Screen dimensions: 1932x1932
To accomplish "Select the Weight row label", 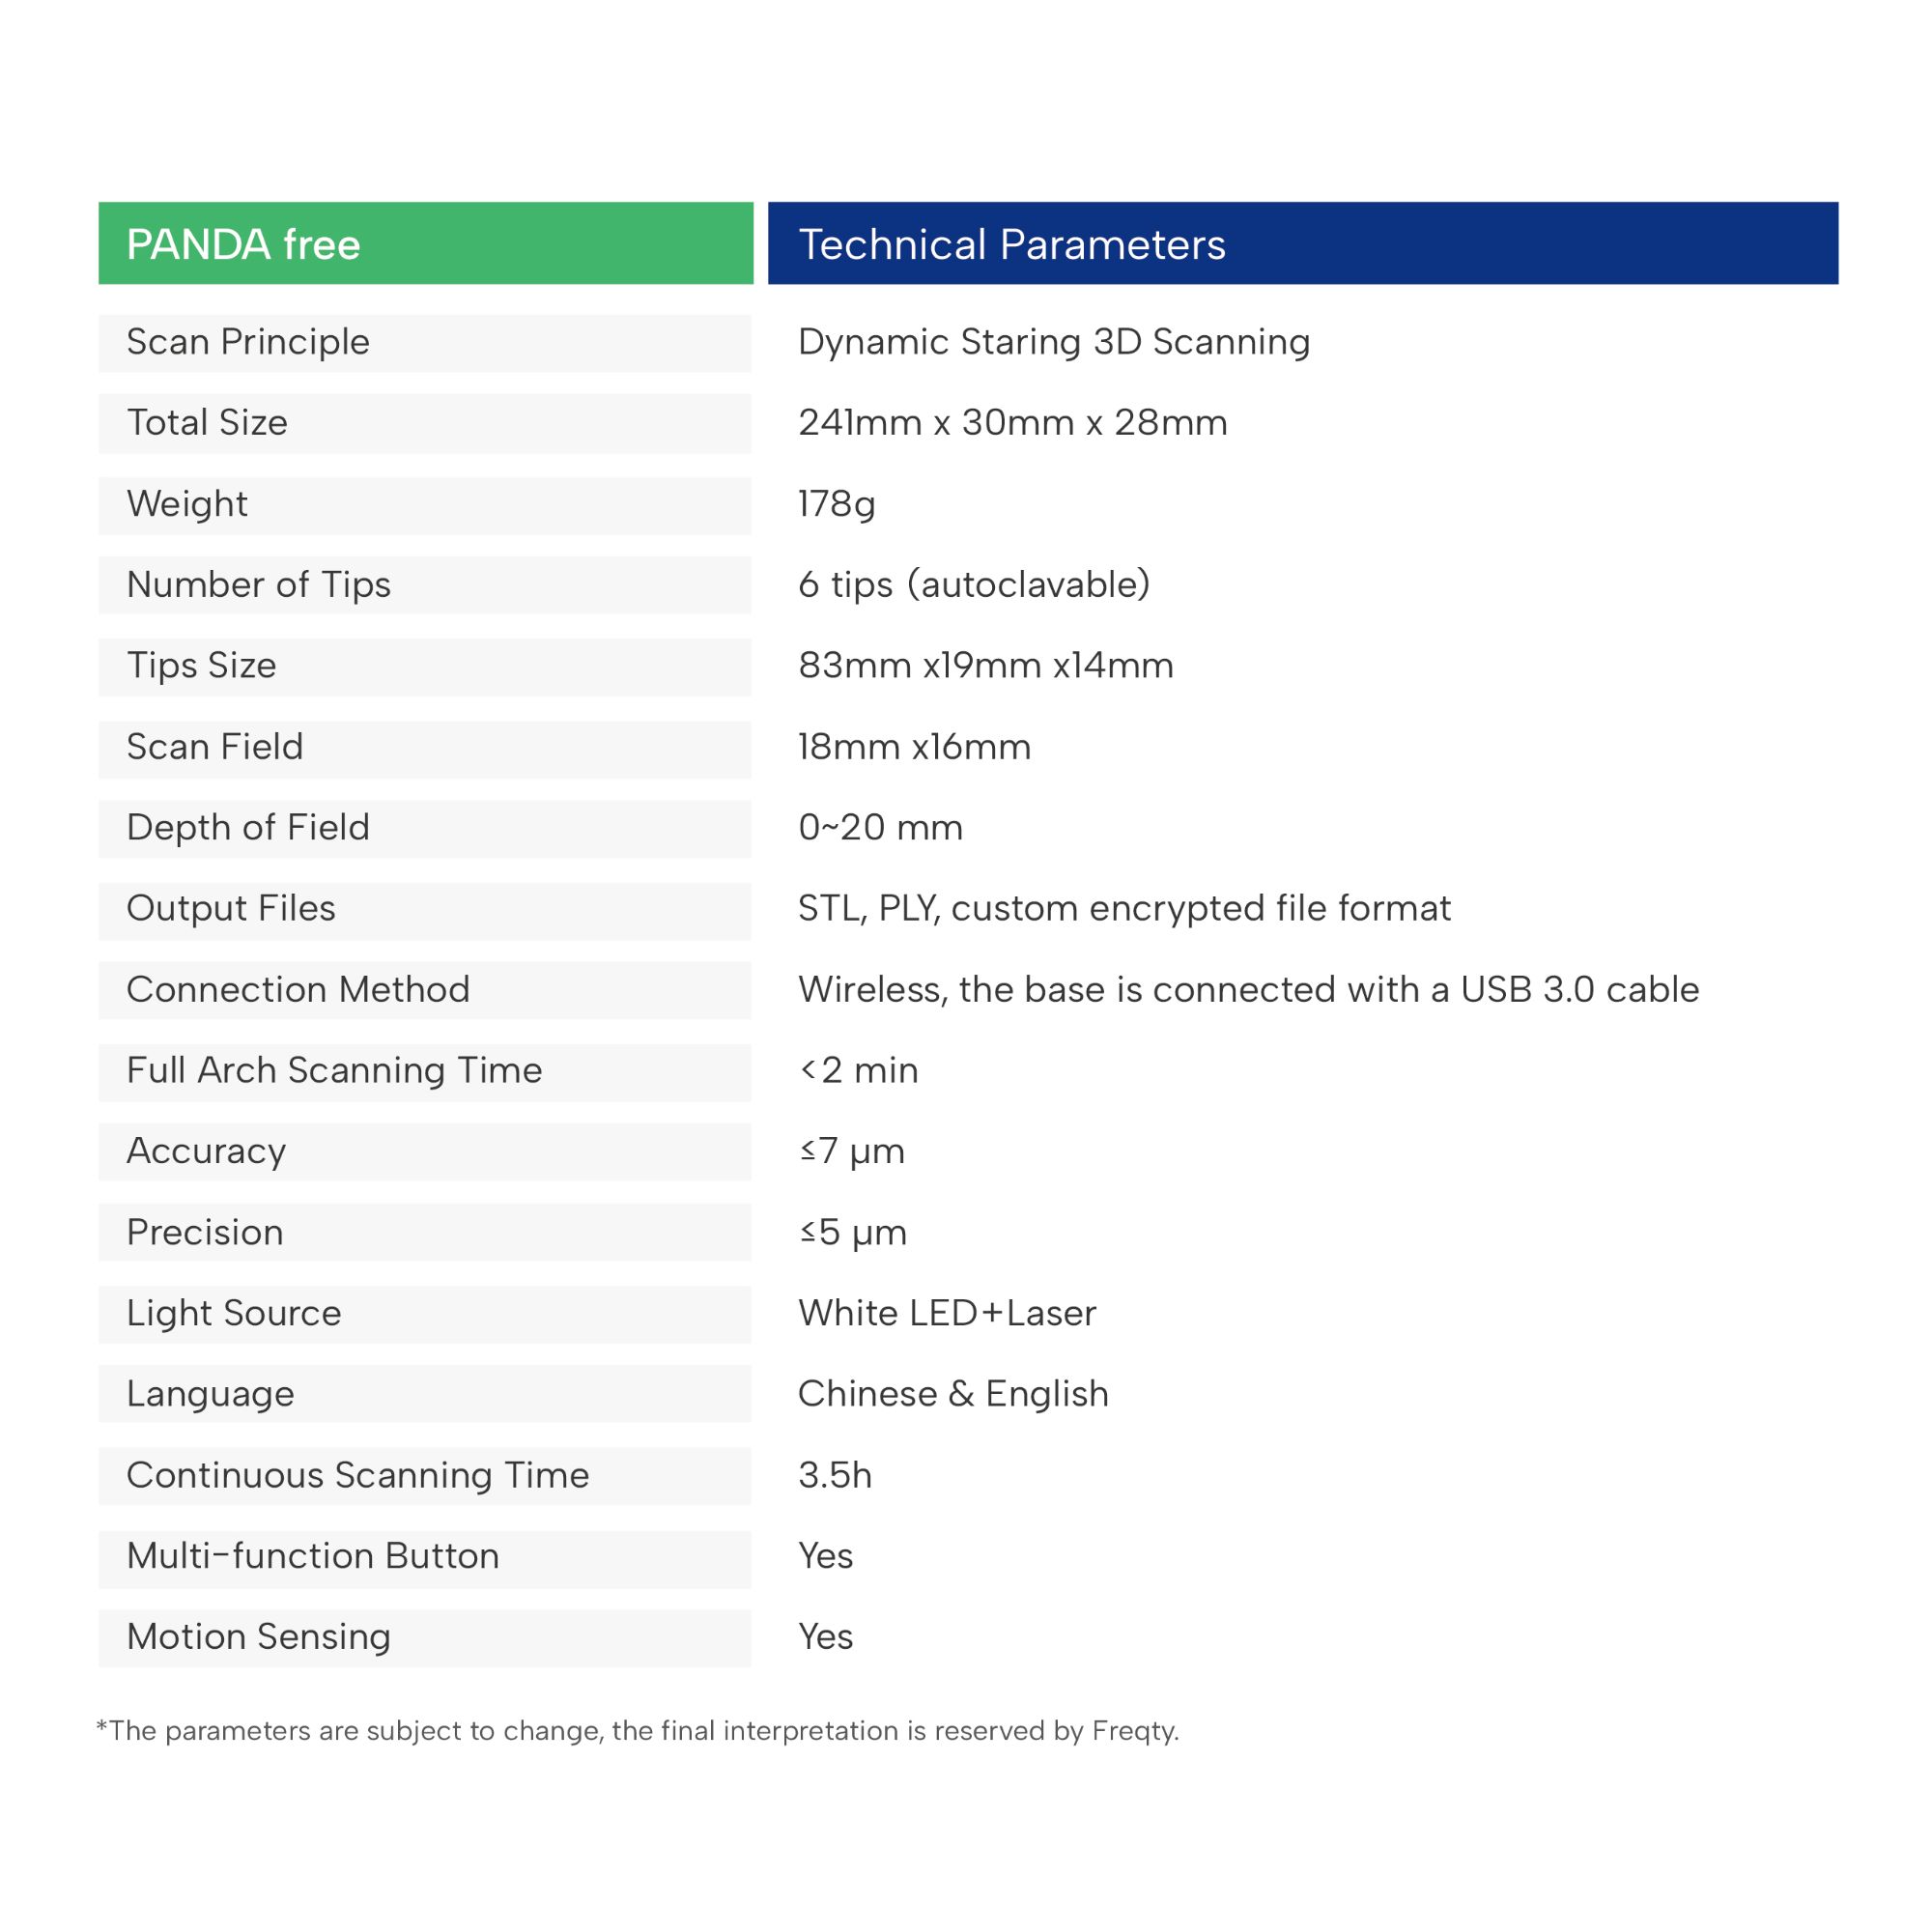I will click(x=187, y=504).
